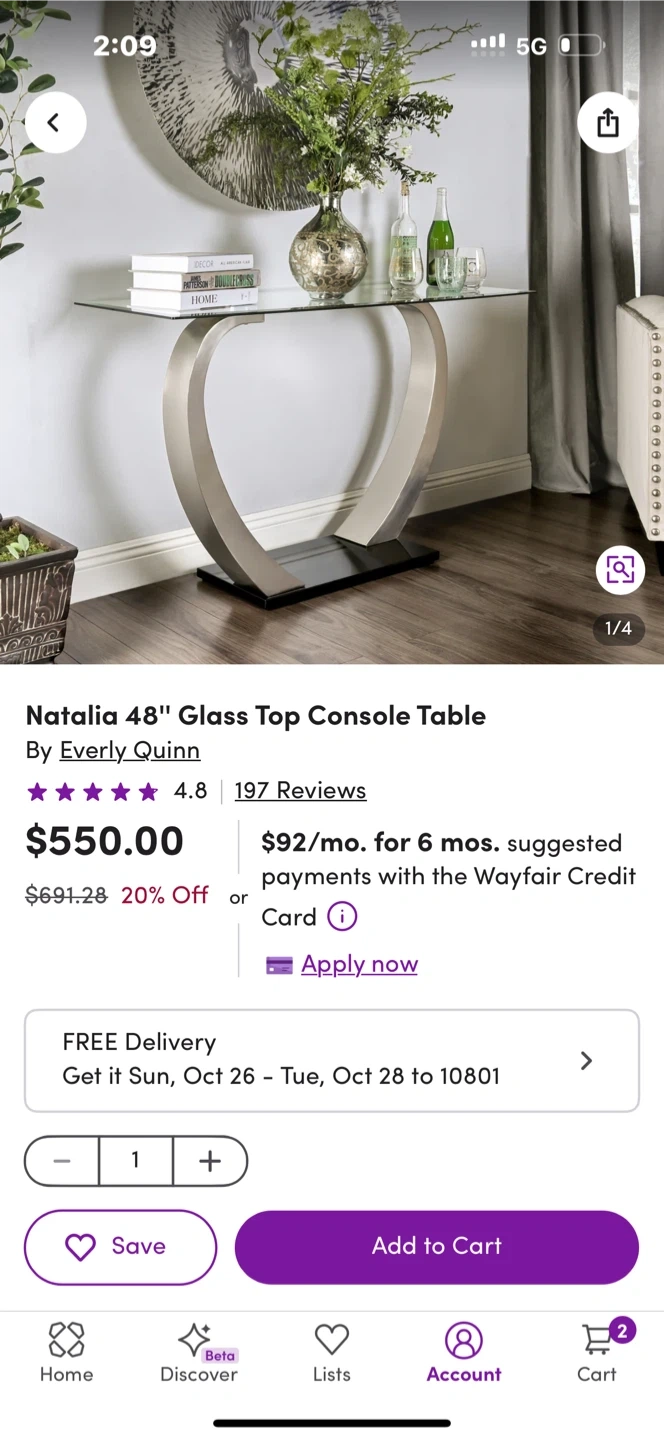664x1440 pixels.
Task: Open the Cart tab
Action: pos(597,1353)
